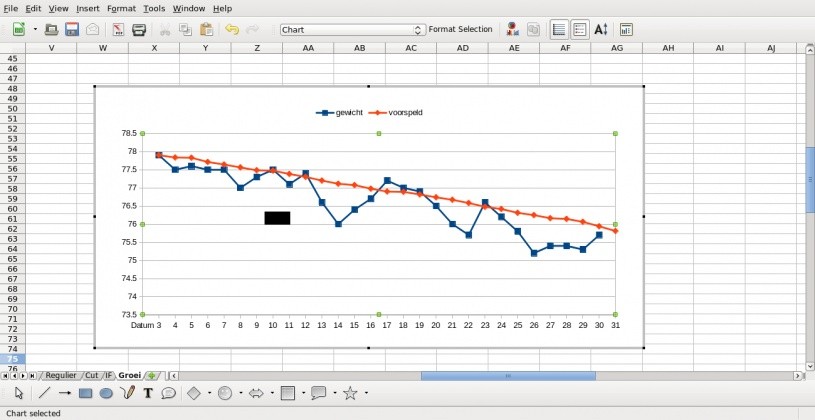
Task: Click the black rectangle on the chart
Action: pyautogui.click(x=277, y=218)
